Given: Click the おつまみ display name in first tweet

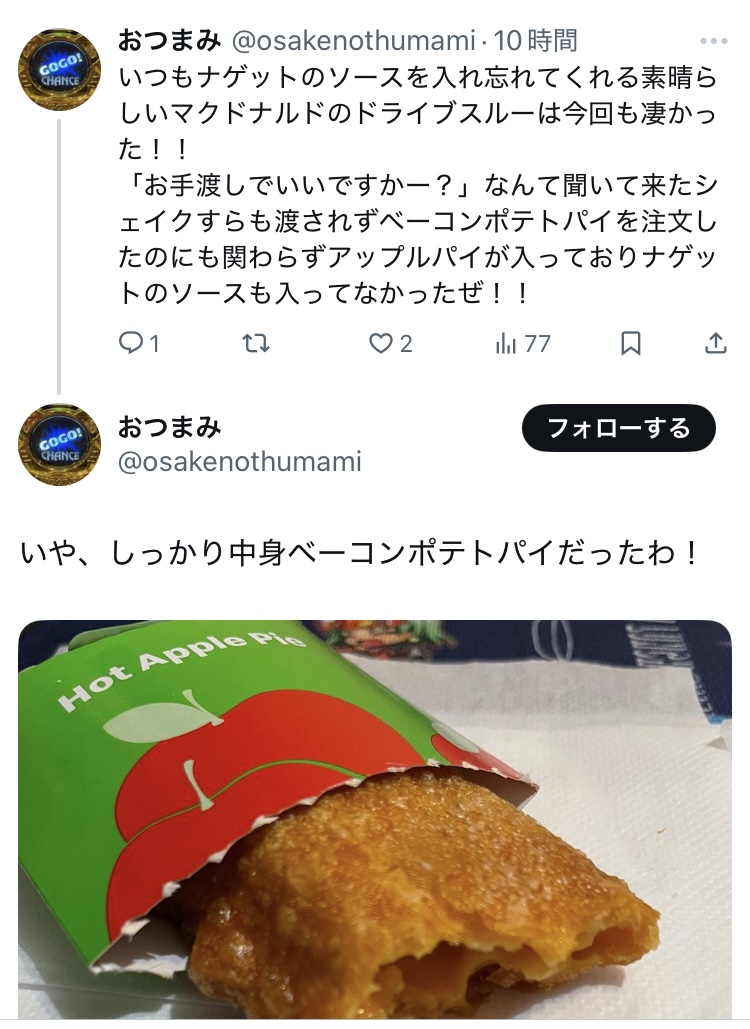Looking at the screenshot, I should click(169, 41).
